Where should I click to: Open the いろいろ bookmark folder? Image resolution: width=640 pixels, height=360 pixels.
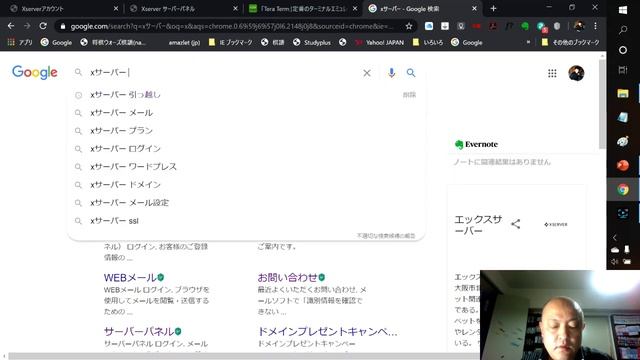pyautogui.click(x=428, y=42)
